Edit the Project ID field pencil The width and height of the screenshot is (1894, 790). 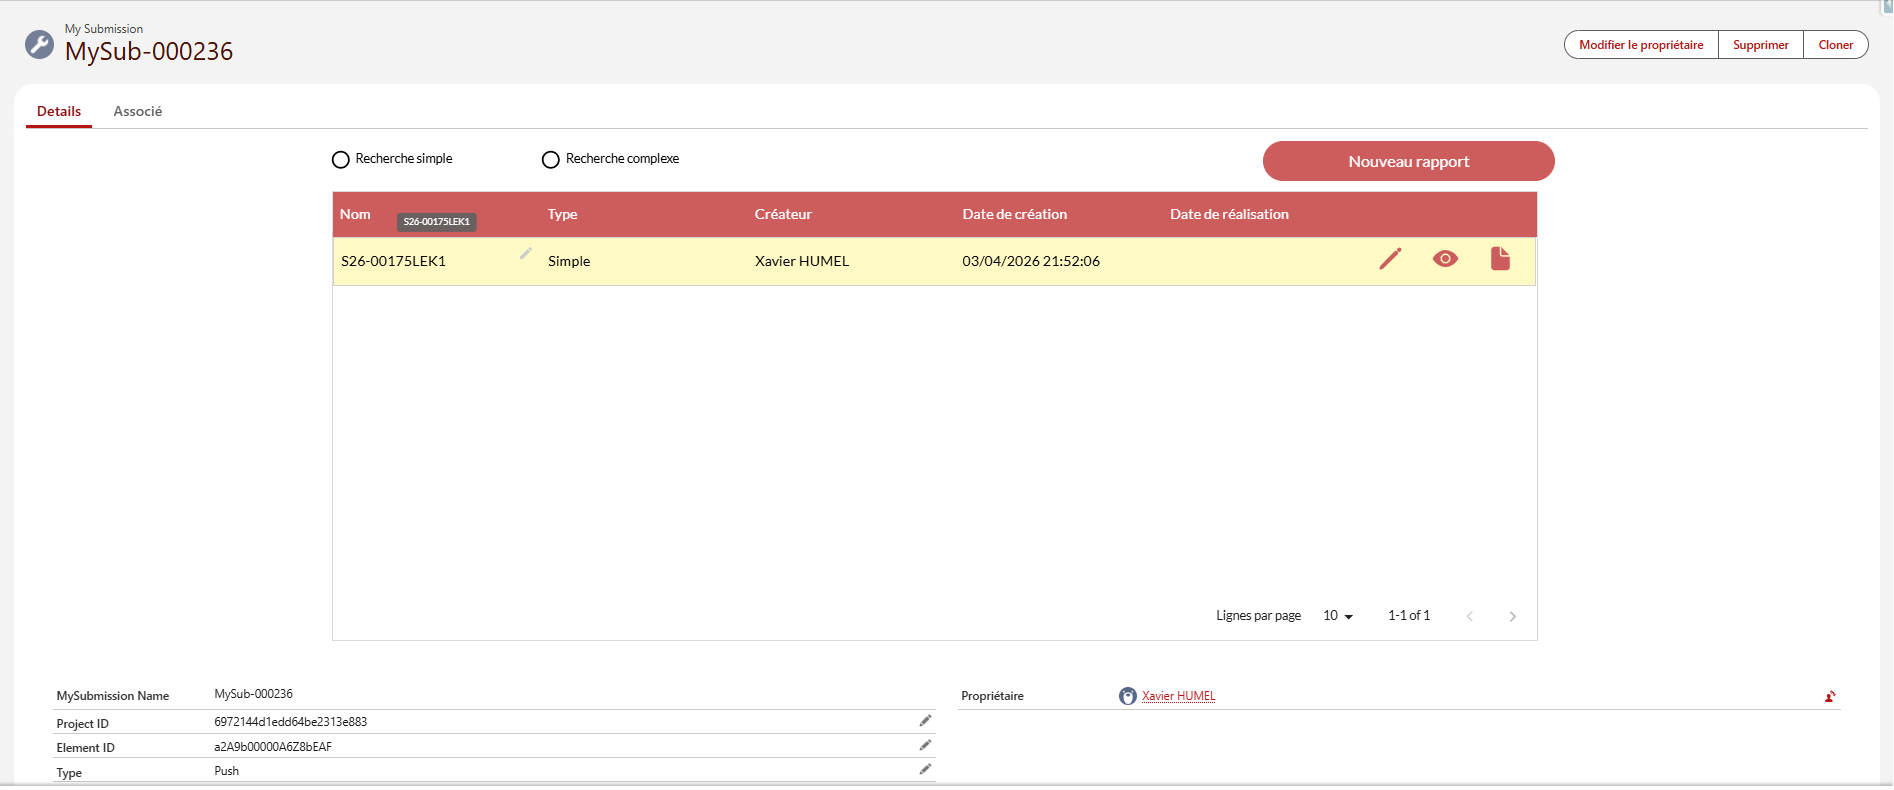point(925,721)
